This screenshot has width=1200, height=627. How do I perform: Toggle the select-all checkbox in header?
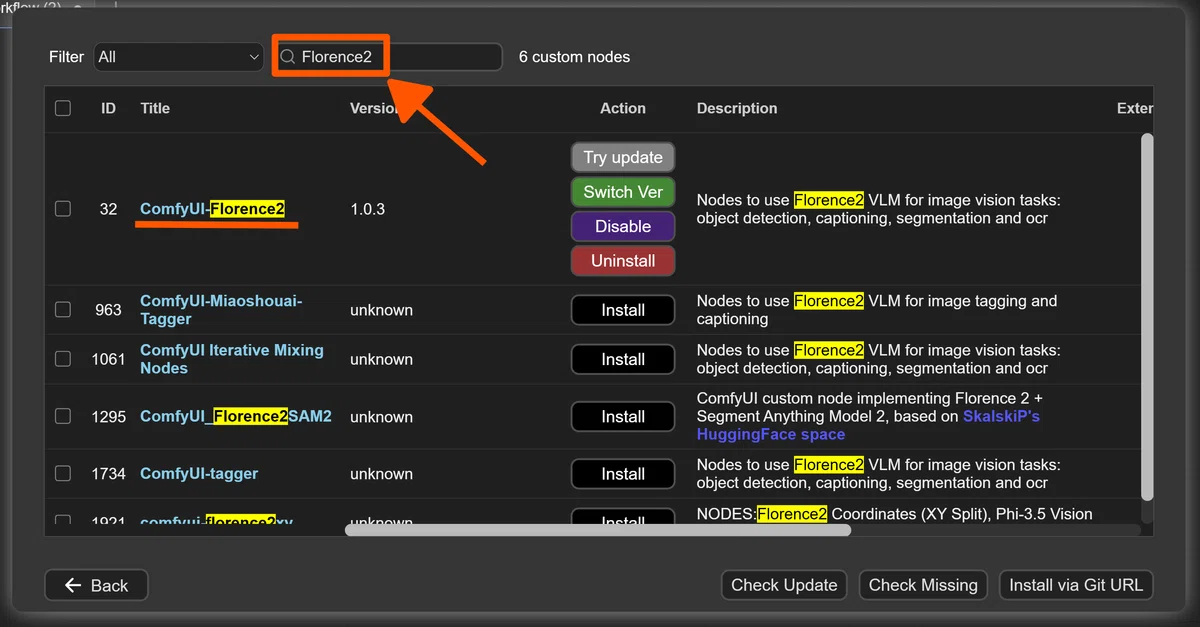click(x=63, y=108)
